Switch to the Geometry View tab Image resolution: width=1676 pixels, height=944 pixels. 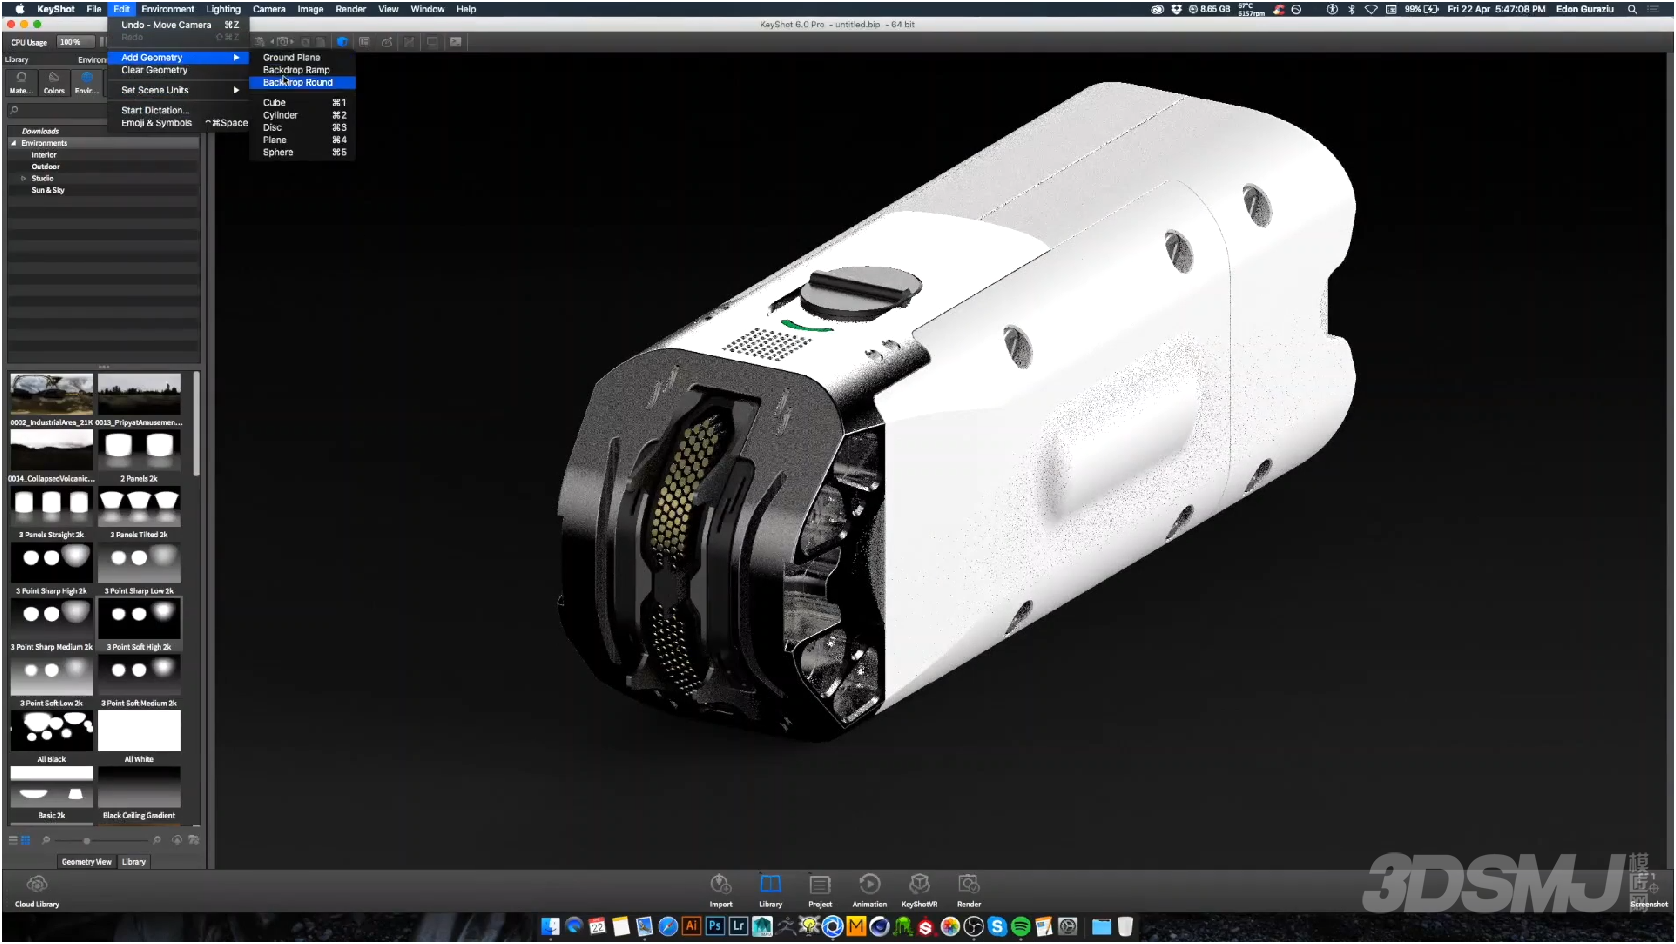click(x=86, y=862)
